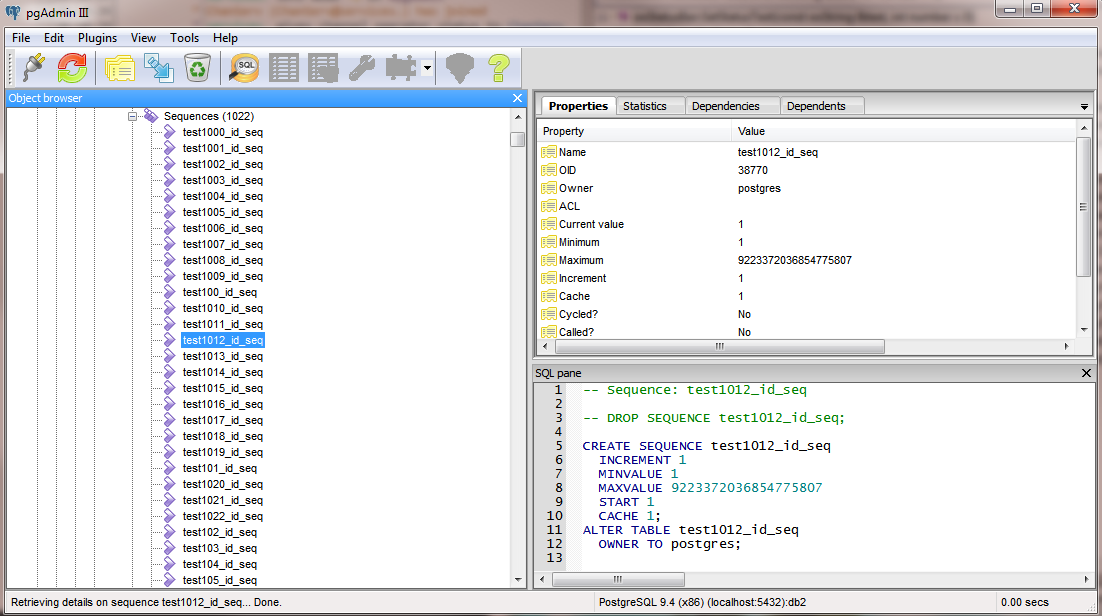
Task: Select sequence test103_id_seq
Action: tap(220, 548)
